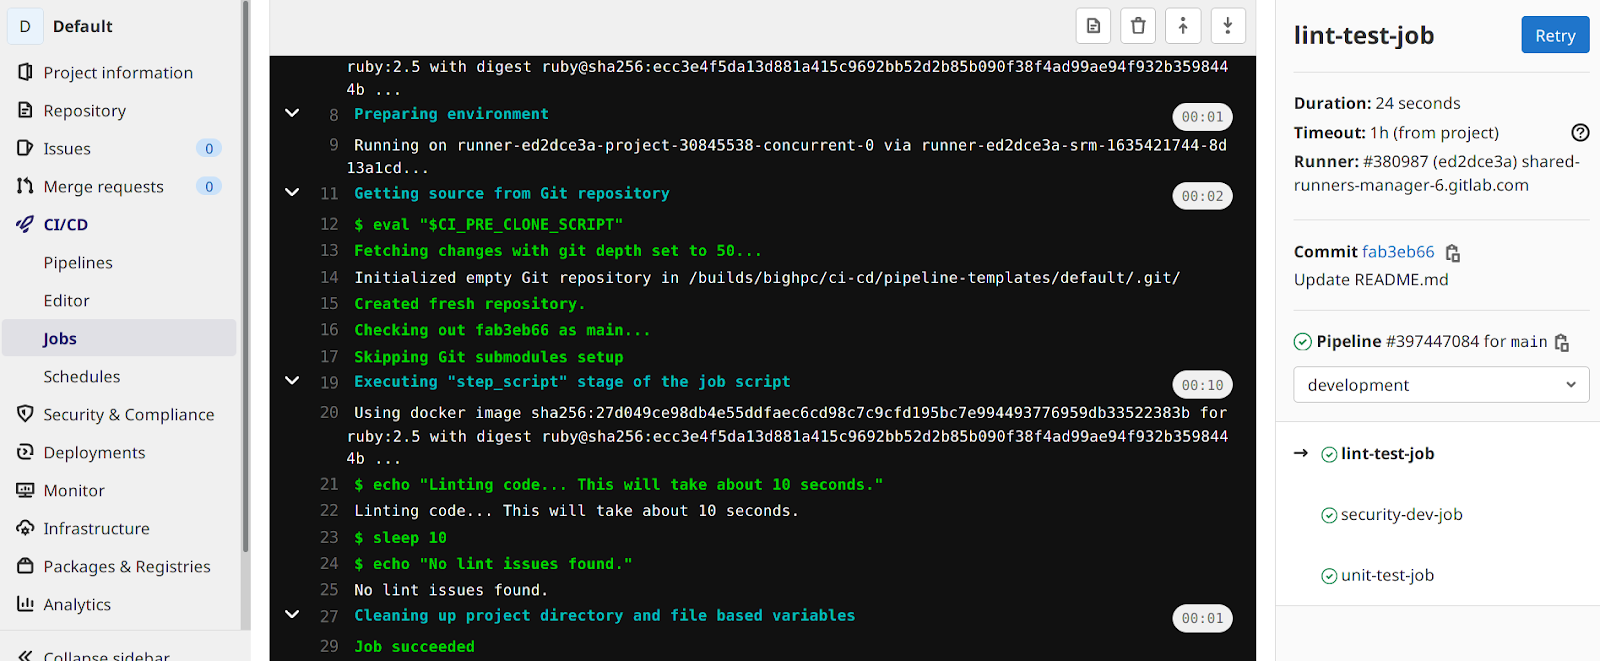1600x661 pixels.
Task: Click the Security & Compliance shield icon
Action: [25, 414]
